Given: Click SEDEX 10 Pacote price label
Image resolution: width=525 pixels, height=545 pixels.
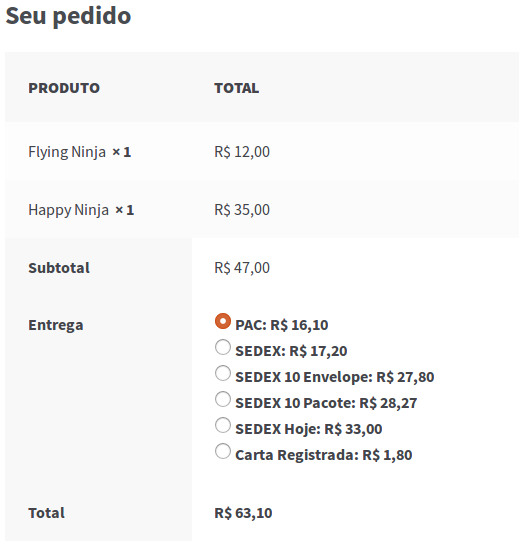Looking at the screenshot, I should click(x=326, y=403).
